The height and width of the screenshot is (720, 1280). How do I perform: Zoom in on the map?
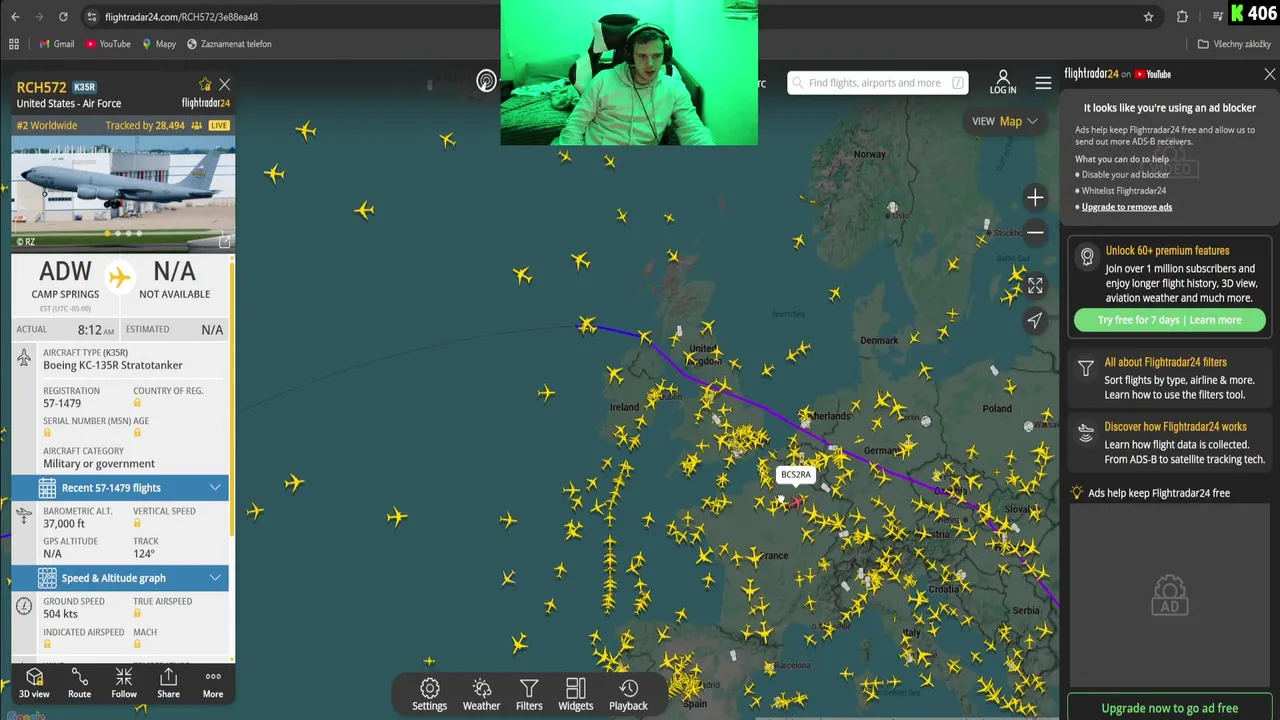tap(1035, 198)
